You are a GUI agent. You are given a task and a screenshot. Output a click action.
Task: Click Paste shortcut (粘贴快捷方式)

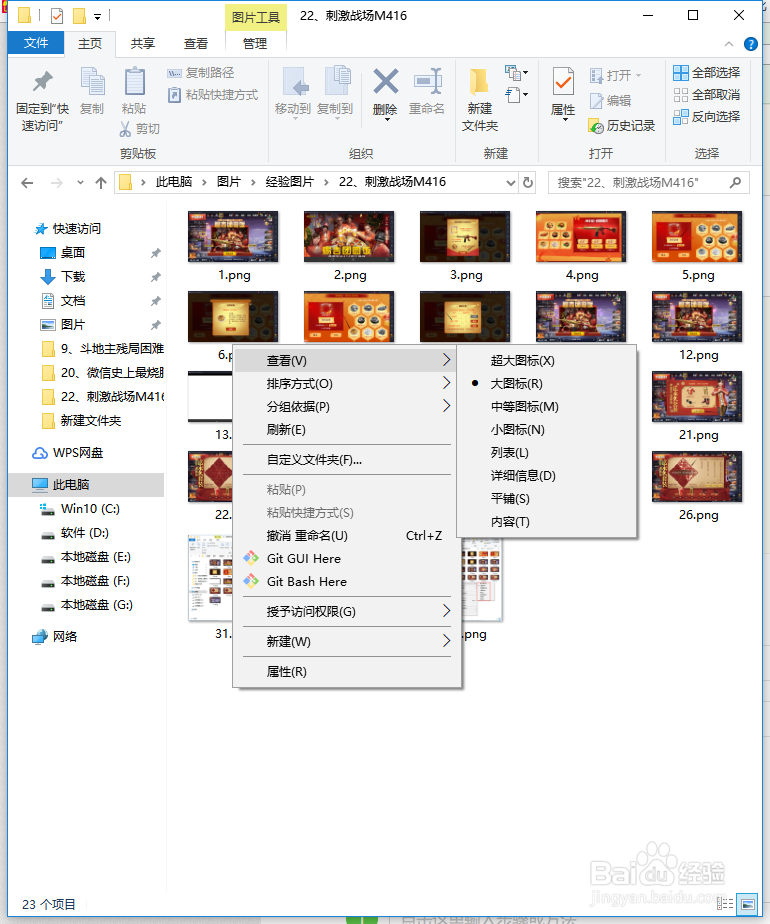pos(213,95)
